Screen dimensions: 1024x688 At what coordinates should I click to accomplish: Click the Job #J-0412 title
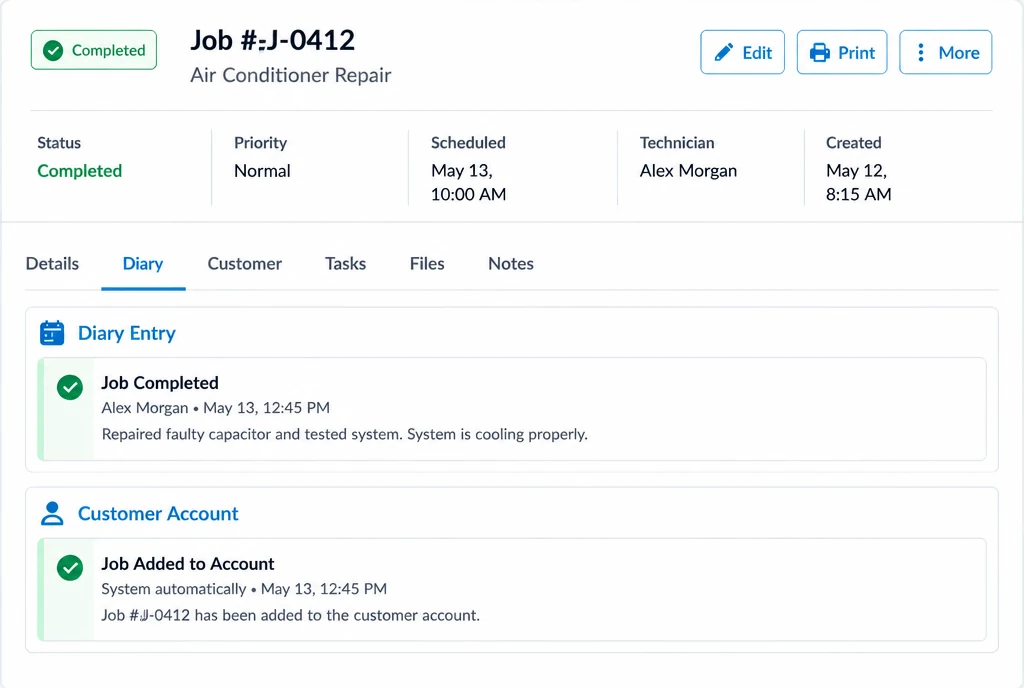pyautogui.click(x=272, y=40)
